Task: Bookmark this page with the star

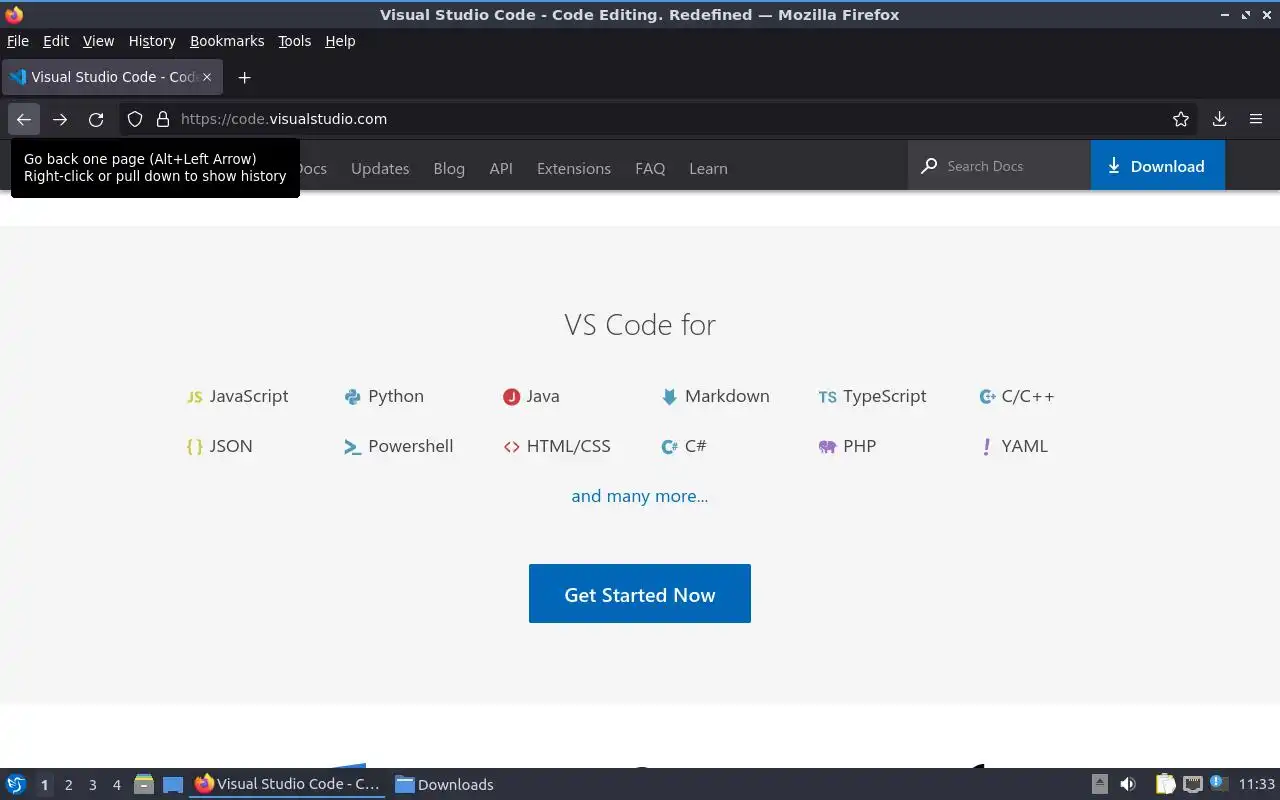Action: click(1181, 119)
